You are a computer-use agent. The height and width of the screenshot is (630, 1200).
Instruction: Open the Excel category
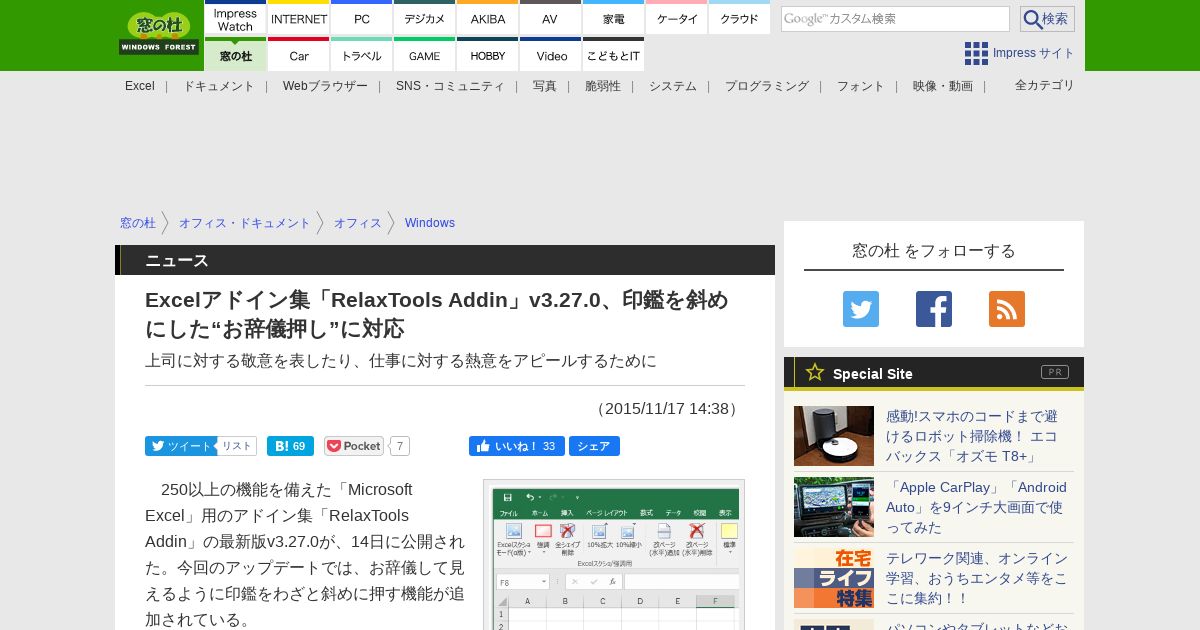point(140,86)
